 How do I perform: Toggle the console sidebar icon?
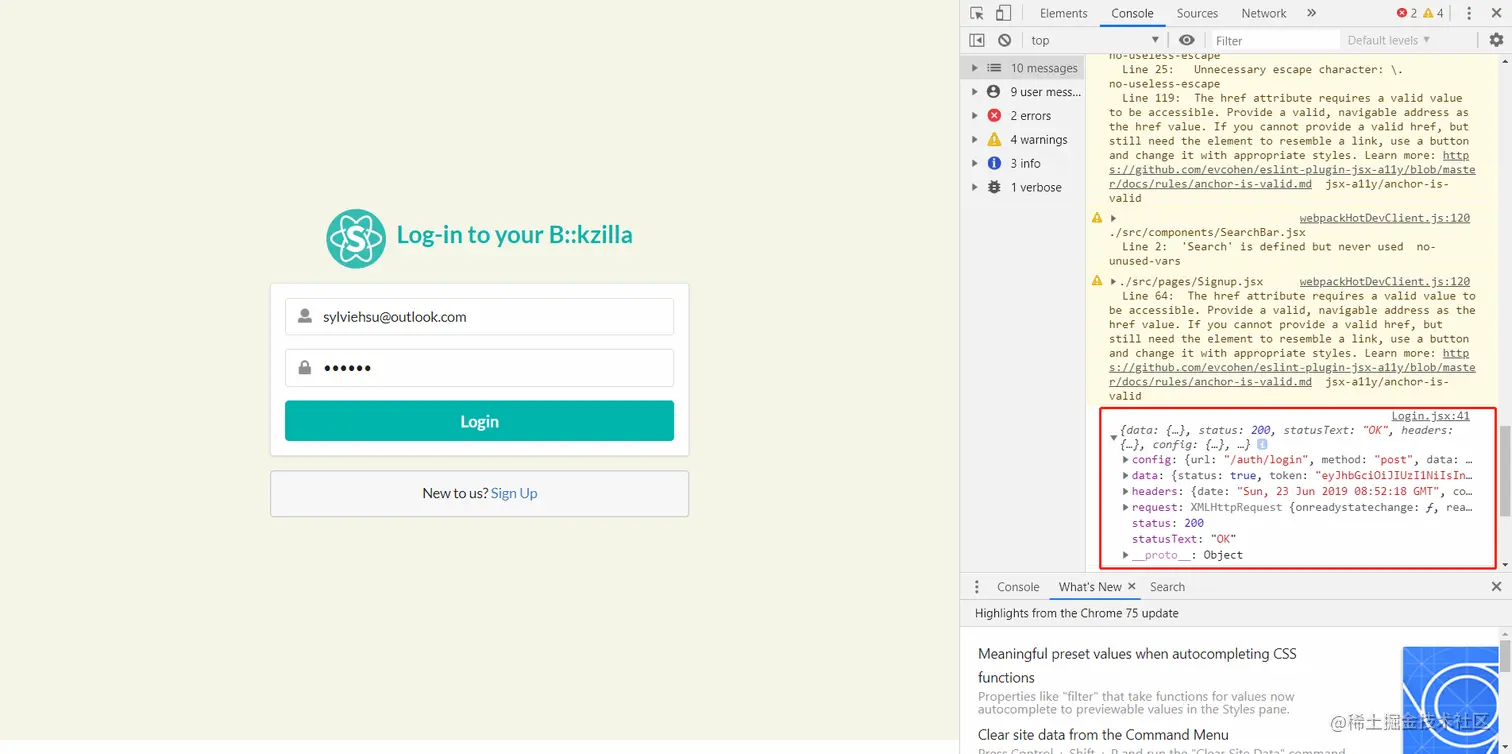coord(977,40)
